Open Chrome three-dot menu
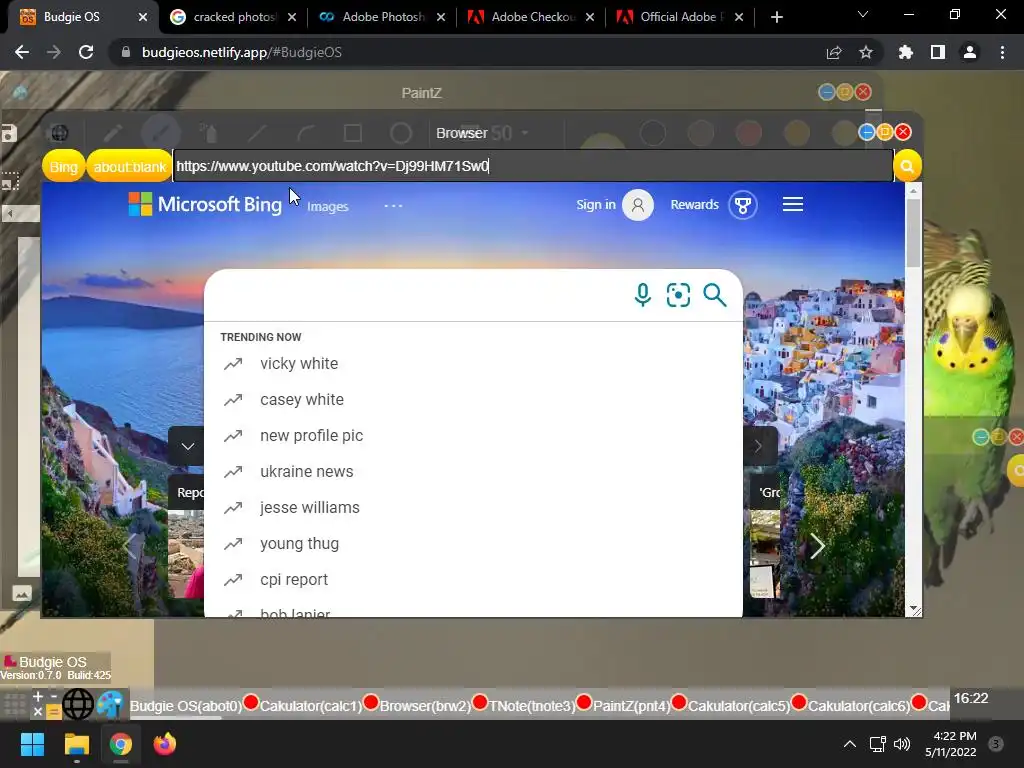 click(x=1002, y=52)
